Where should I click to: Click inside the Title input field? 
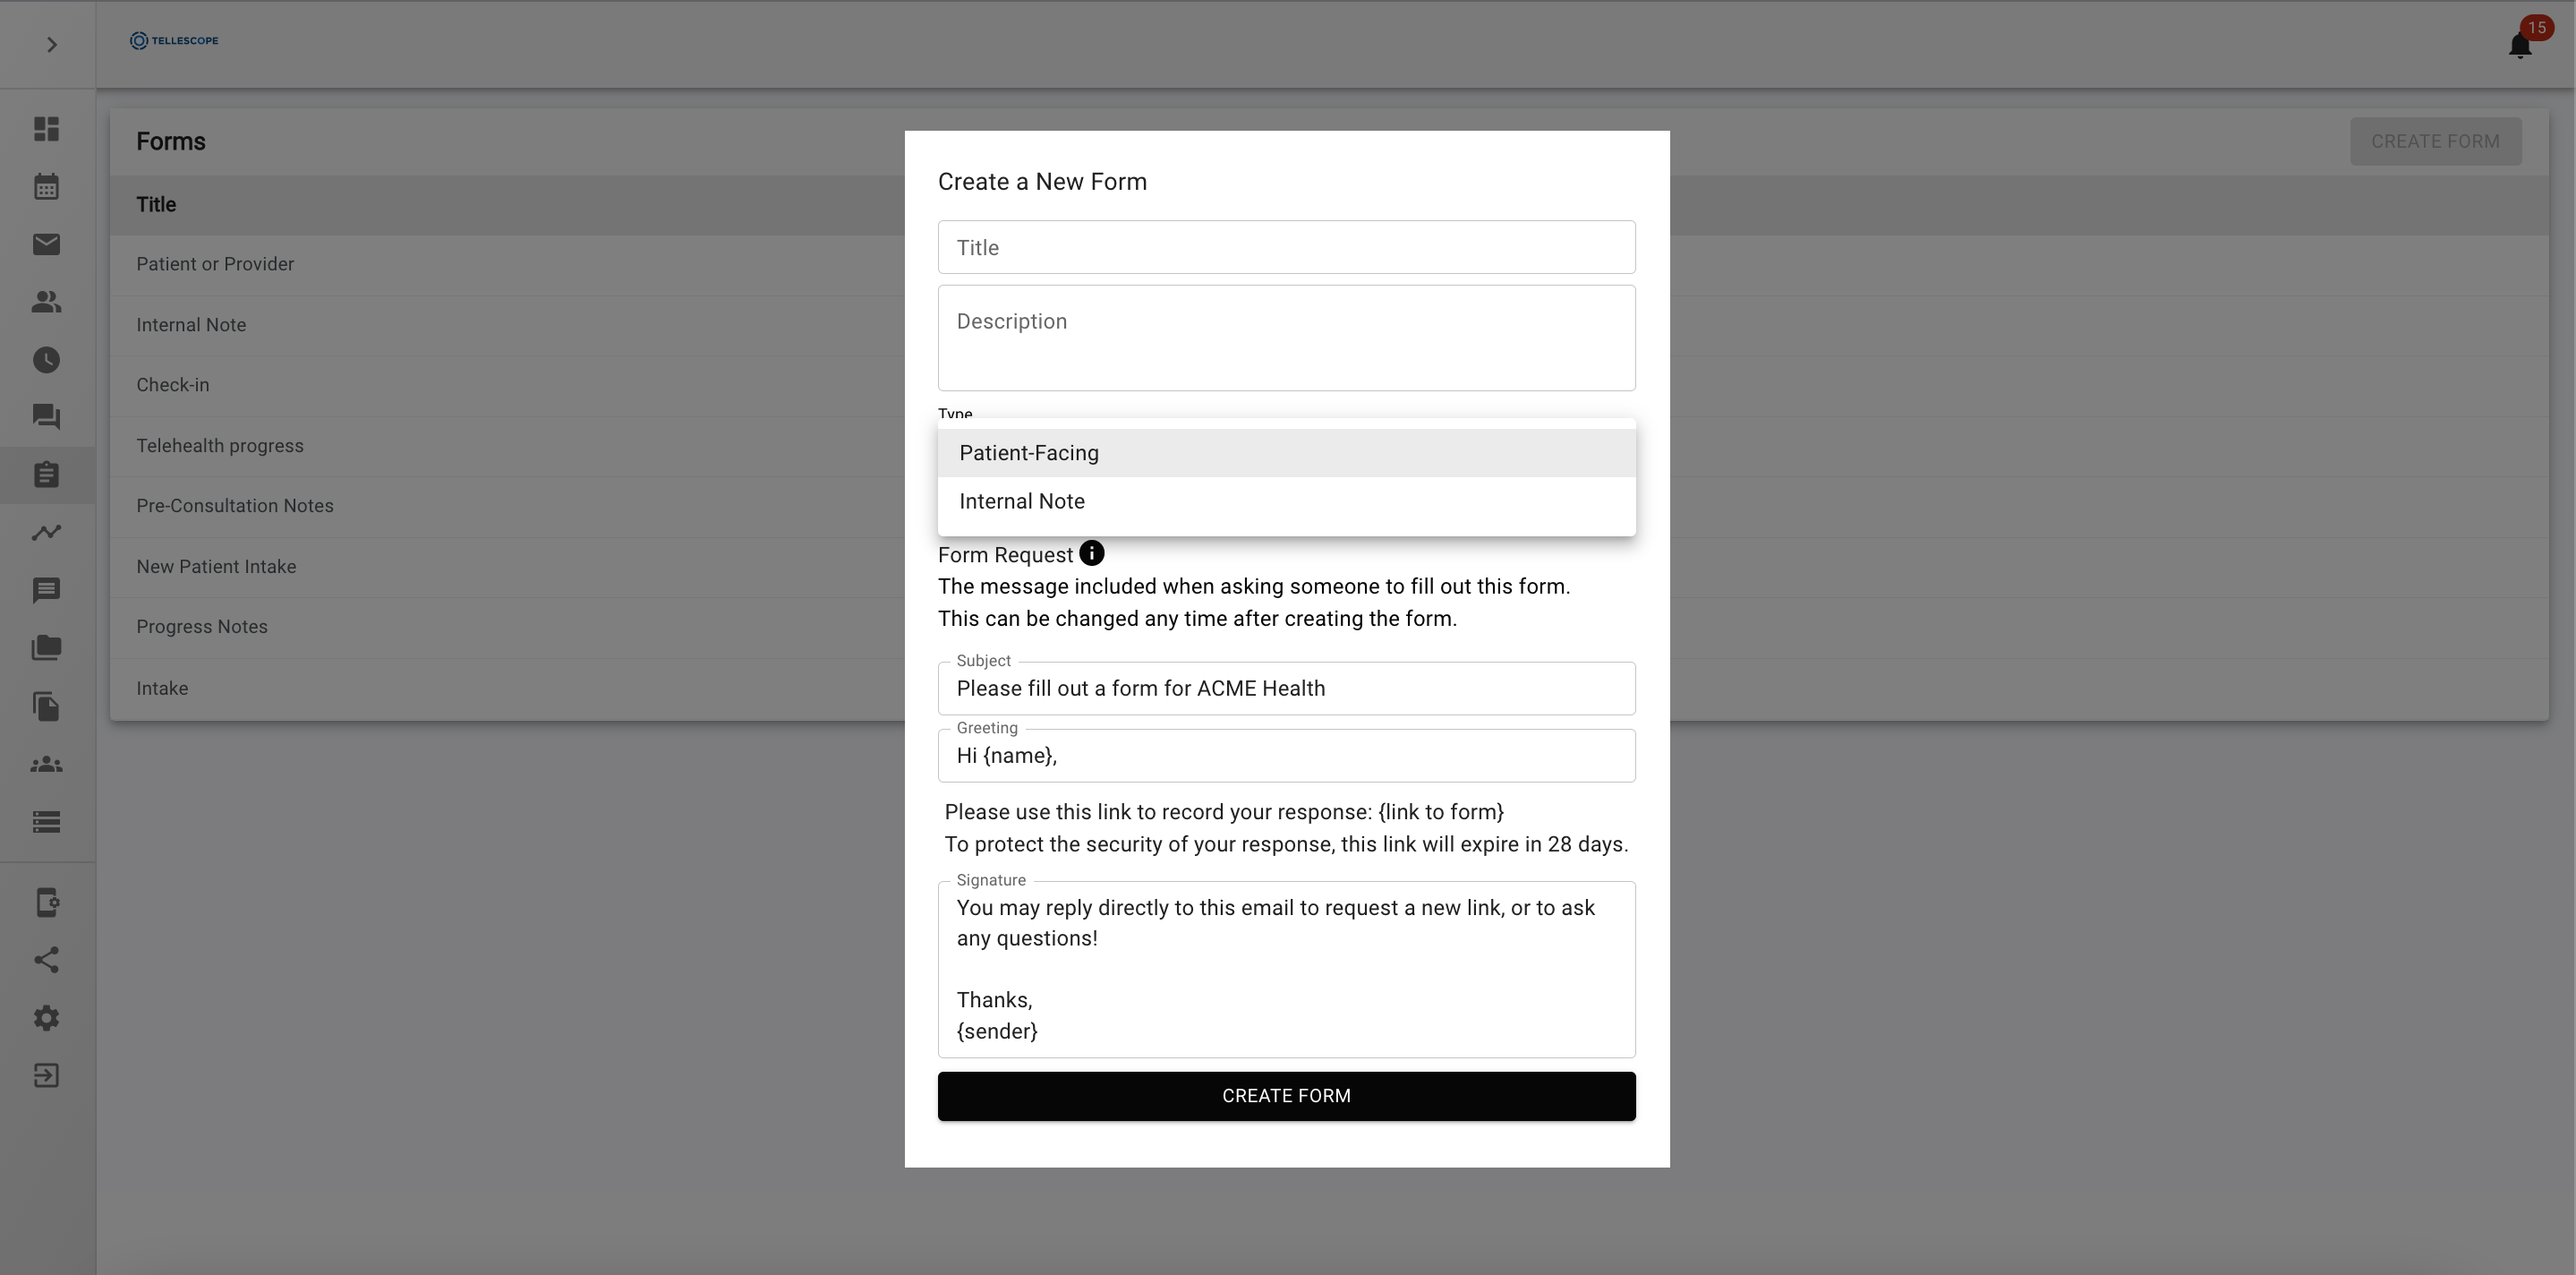pyautogui.click(x=1286, y=247)
